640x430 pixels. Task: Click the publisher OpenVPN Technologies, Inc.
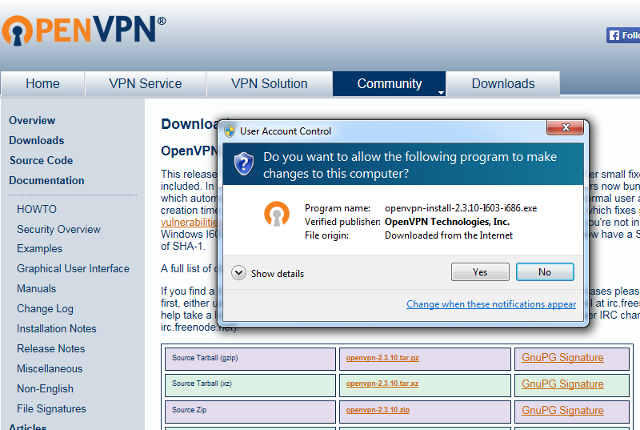coord(447,222)
